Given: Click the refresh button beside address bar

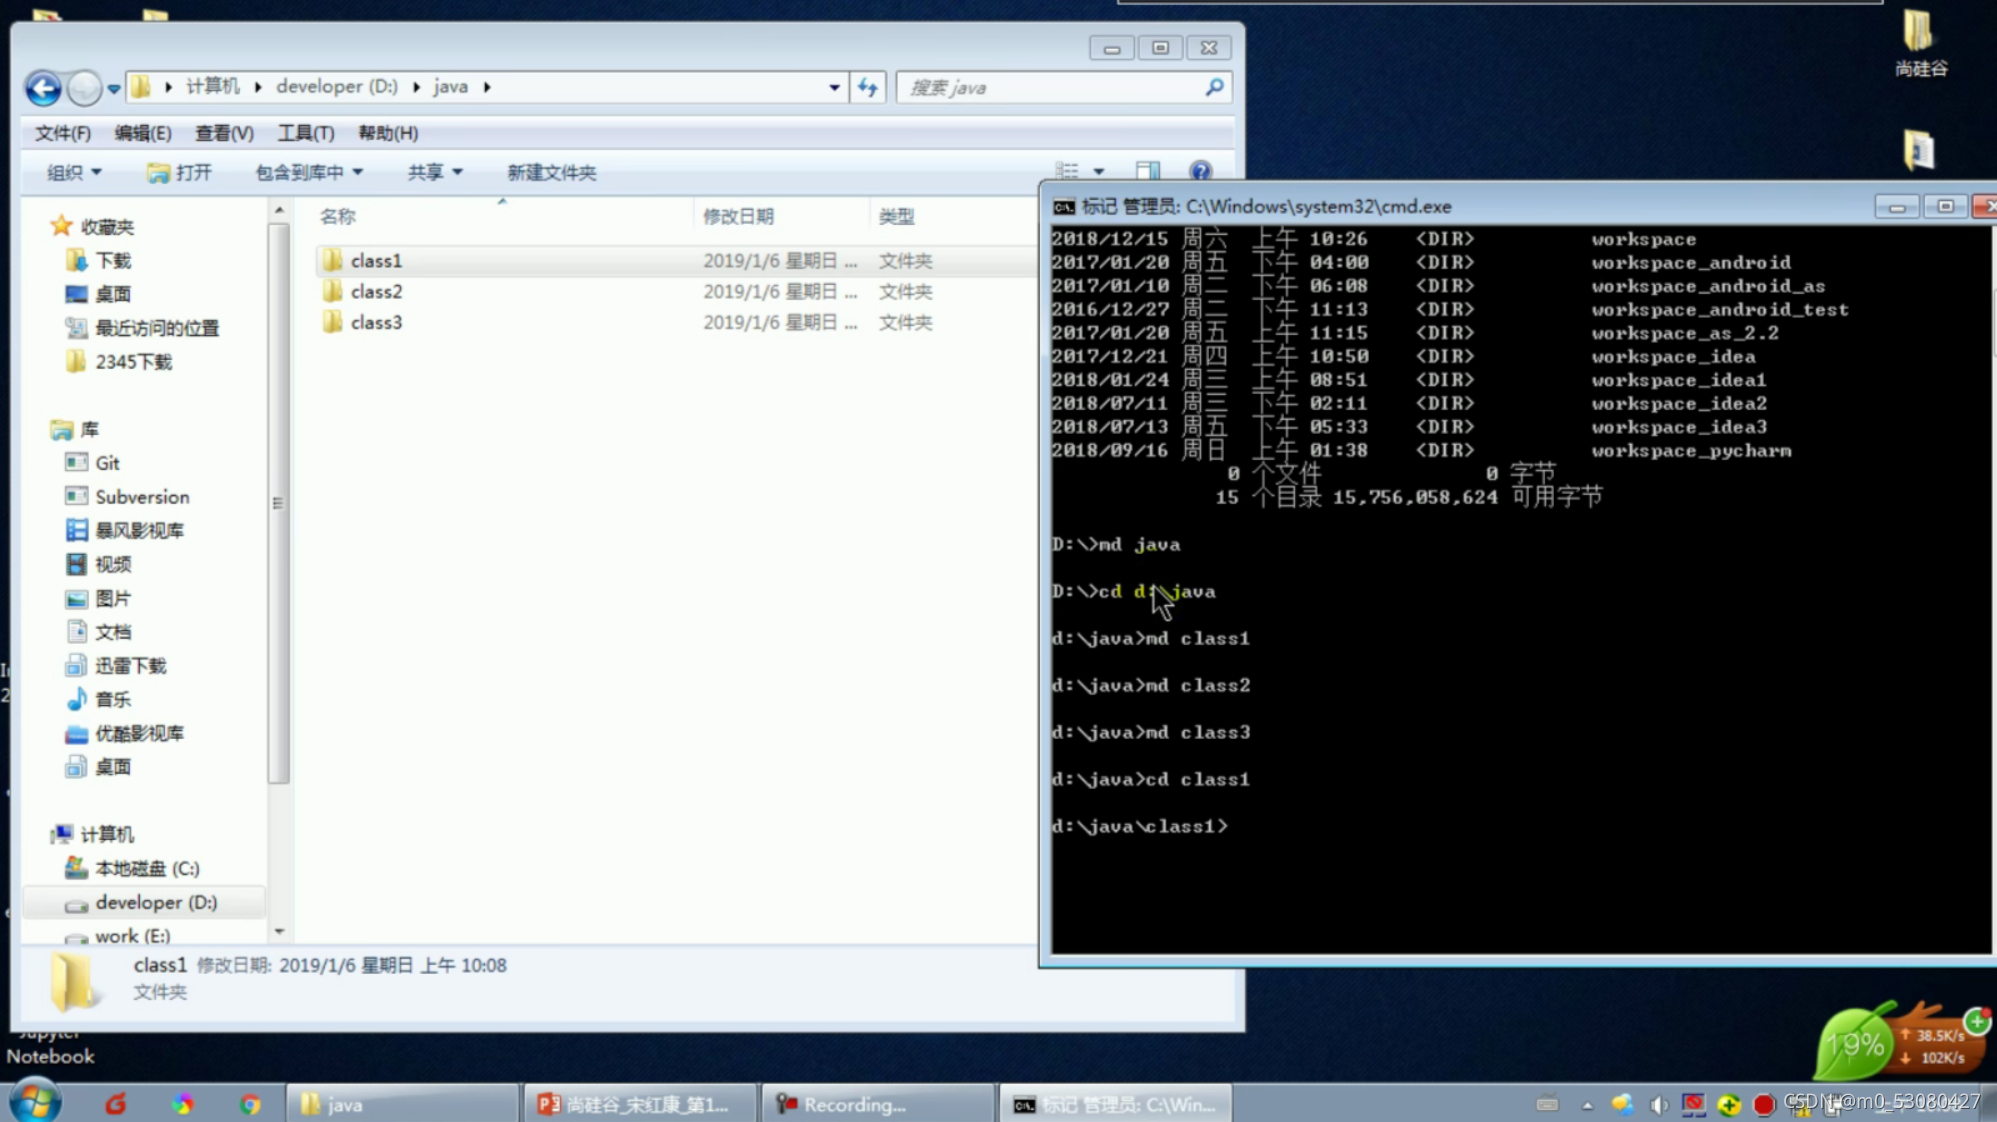Looking at the screenshot, I should (x=867, y=88).
